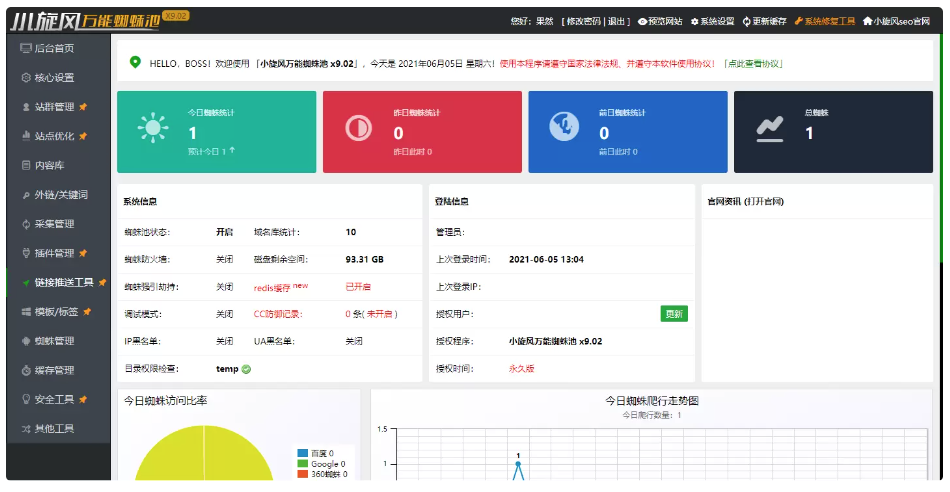Click the red redis缓存 label
Viewport: 950px width, 492px height.
[x=281, y=287]
